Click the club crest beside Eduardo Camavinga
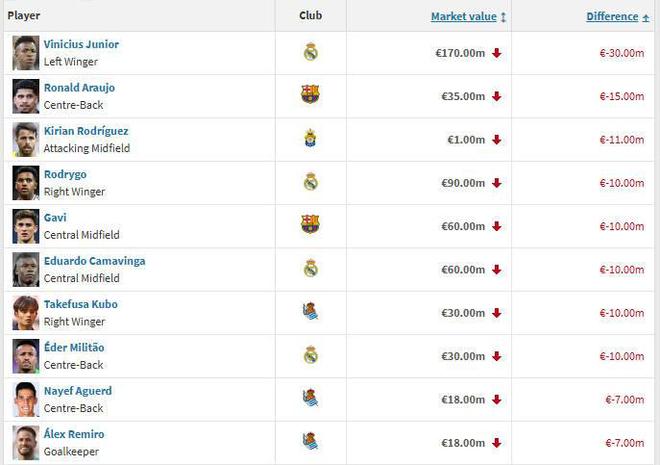660x465 pixels. click(x=310, y=268)
